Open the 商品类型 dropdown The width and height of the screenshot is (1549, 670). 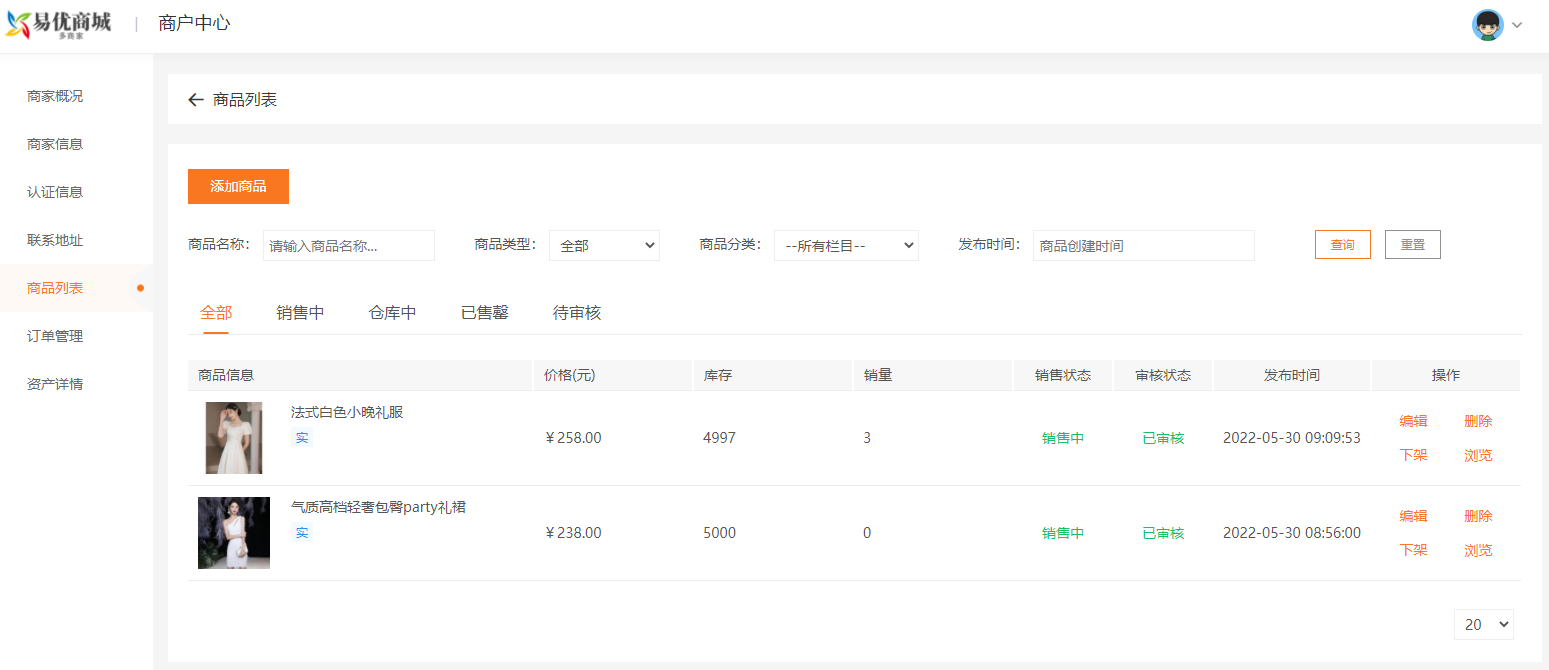(604, 245)
